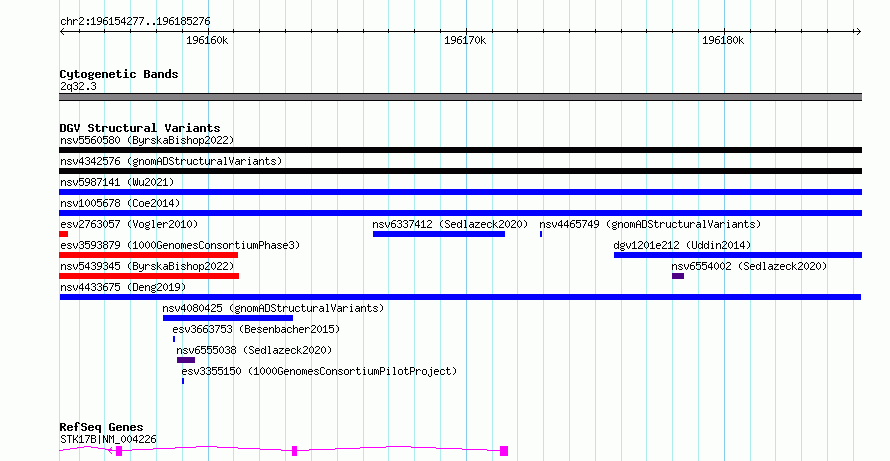Click the 196160k ruler tick label
Image resolution: width=890 pixels, height=461 pixels.
[x=207, y=40]
